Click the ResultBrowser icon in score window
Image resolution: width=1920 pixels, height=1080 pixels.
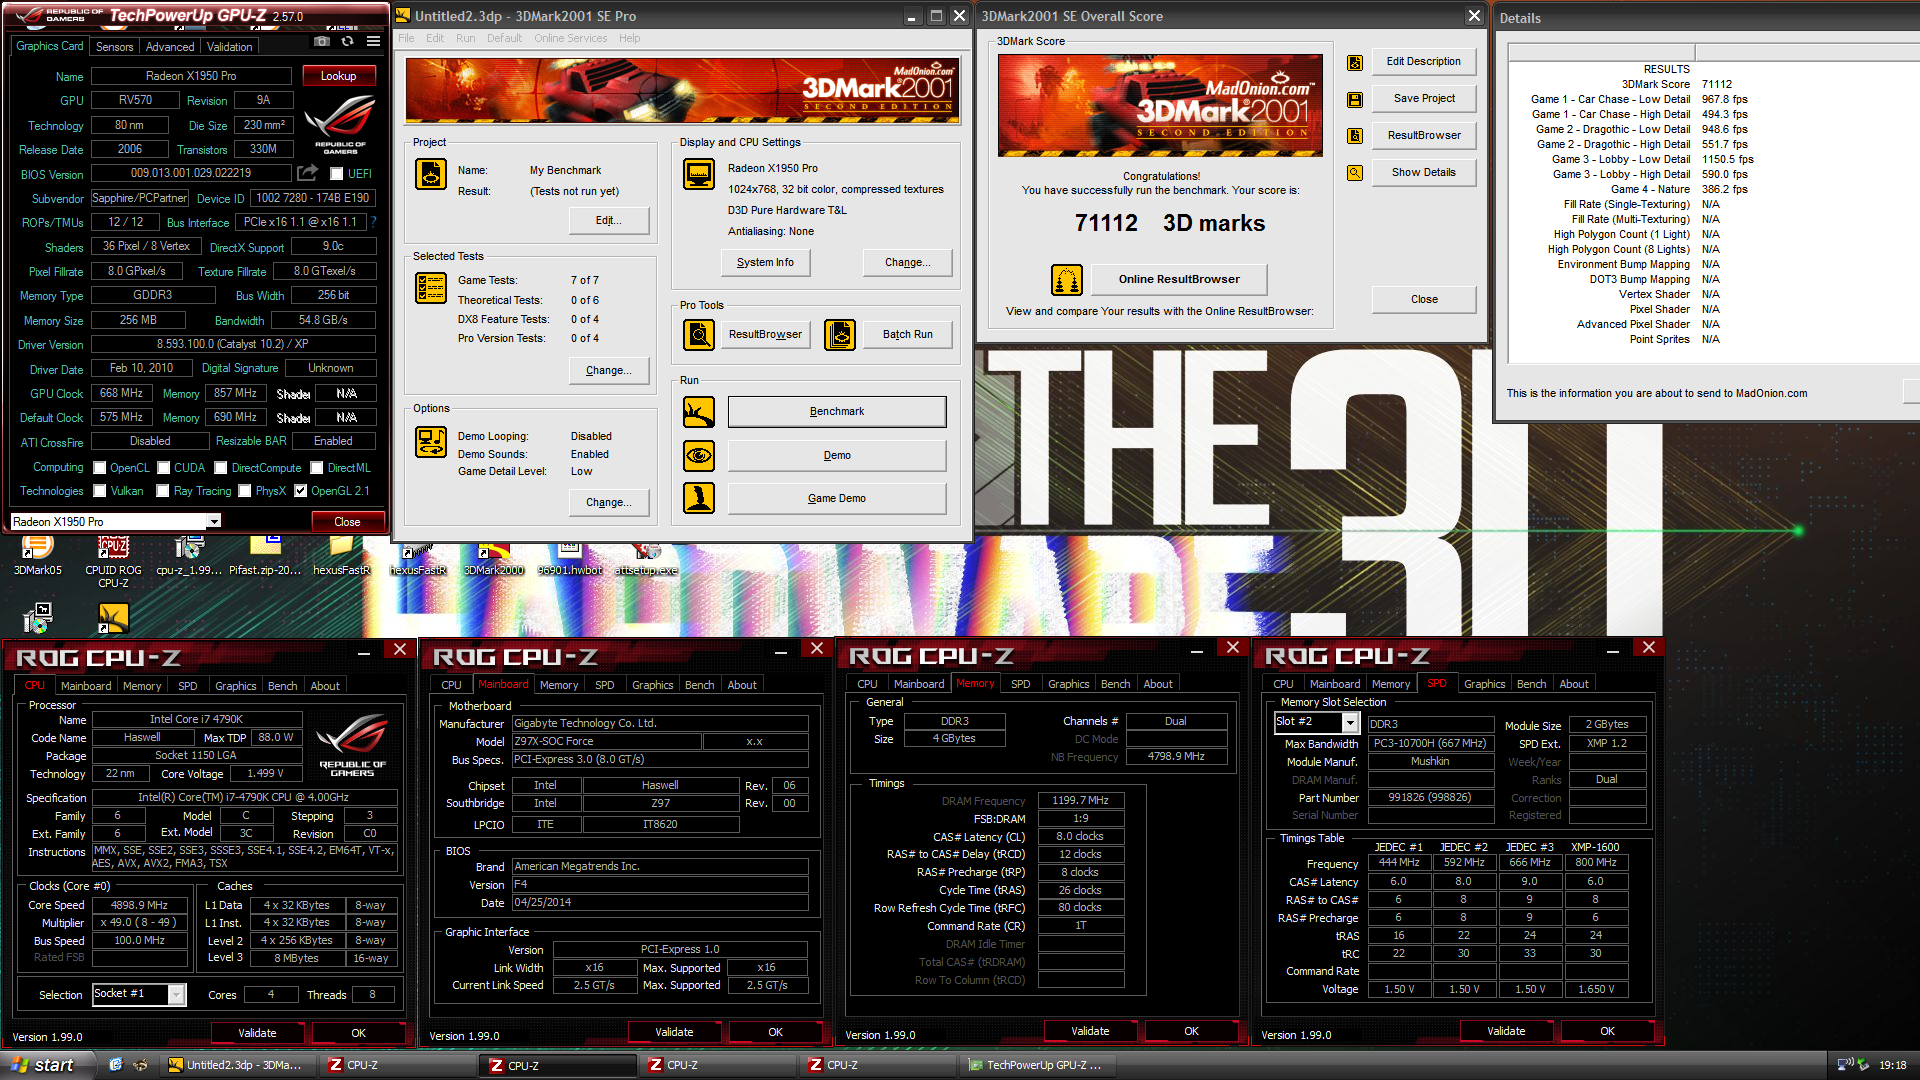[1355, 136]
